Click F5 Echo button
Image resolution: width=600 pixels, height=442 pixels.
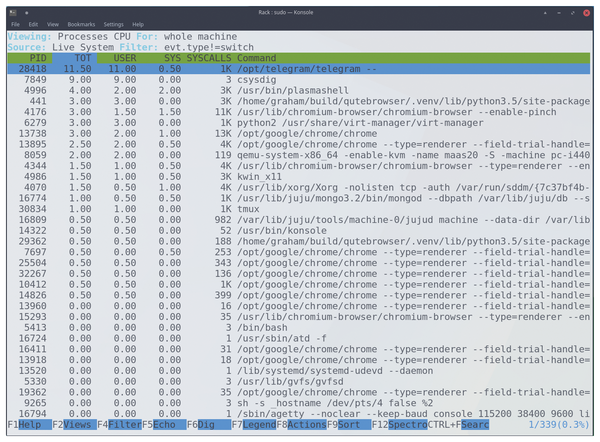tap(164, 425)
